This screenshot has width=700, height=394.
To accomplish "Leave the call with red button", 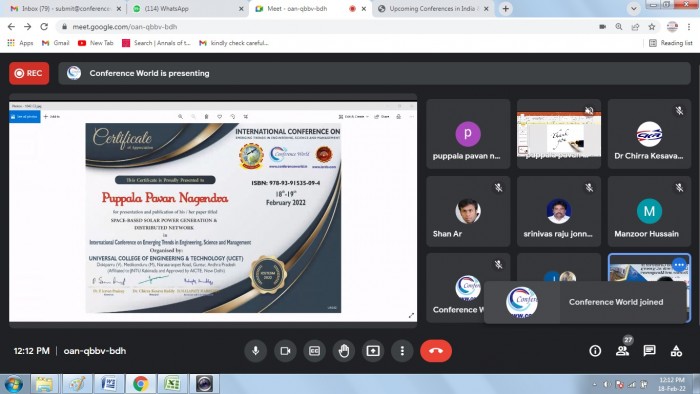I will tap(436, 351).
